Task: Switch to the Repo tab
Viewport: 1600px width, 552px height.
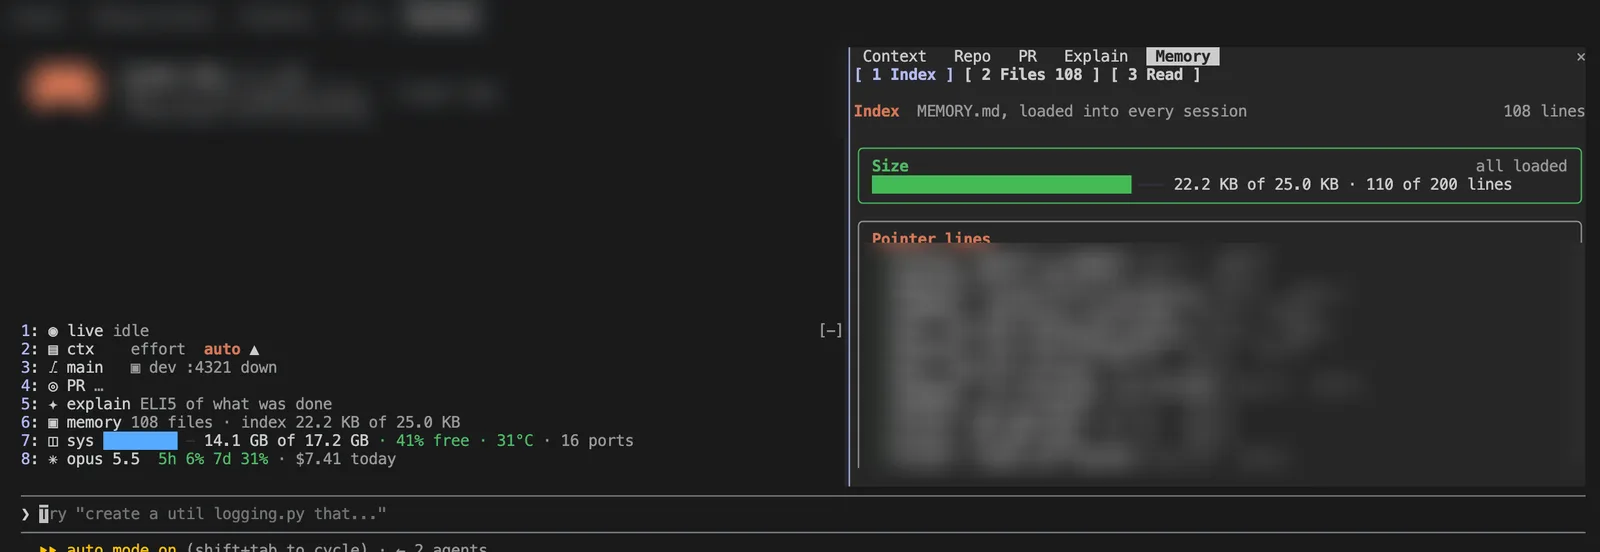Action: (972, 57)
